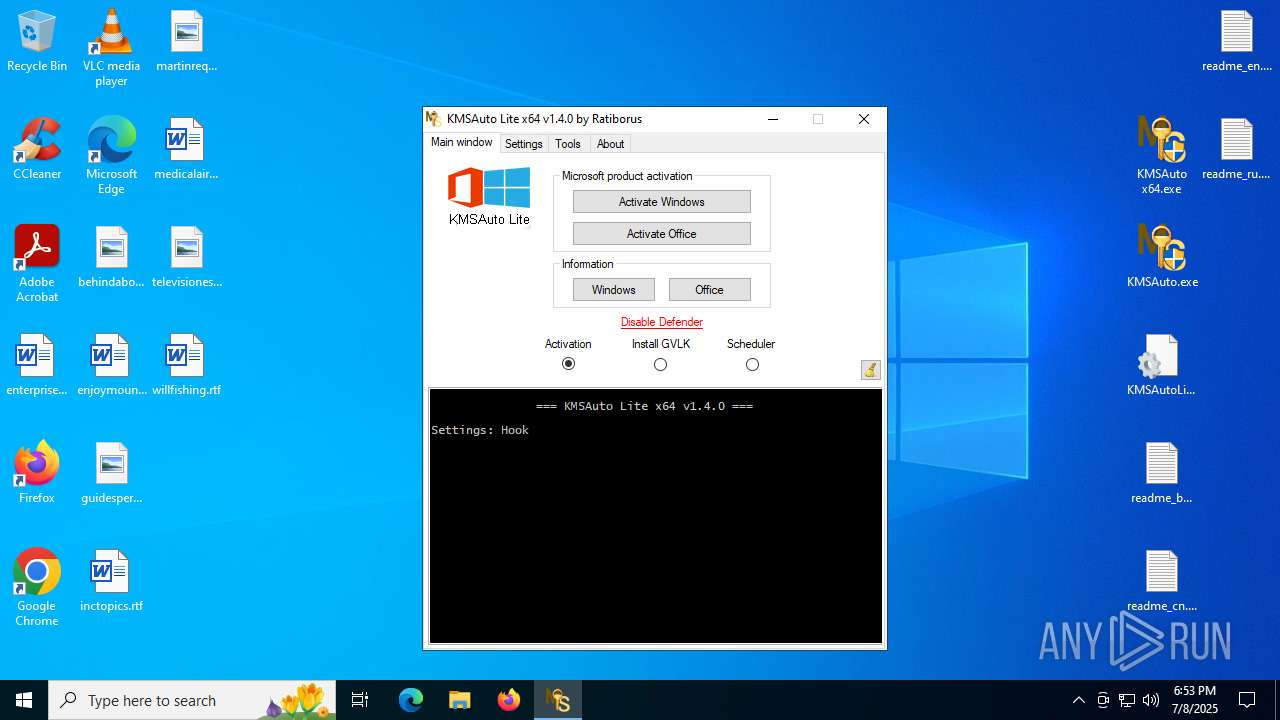Select the inctopics.rtf document icon
Viewport: 1280px width, 720px height.
point(111,582)
